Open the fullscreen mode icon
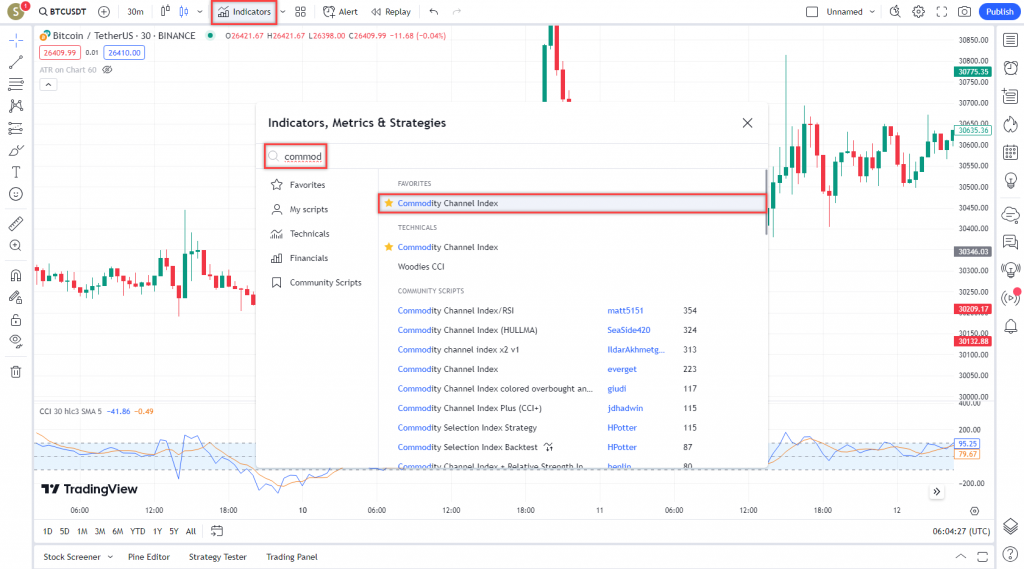Image resolution: width=1024 pixels, height=569 pixels. (x=941, y=12)
